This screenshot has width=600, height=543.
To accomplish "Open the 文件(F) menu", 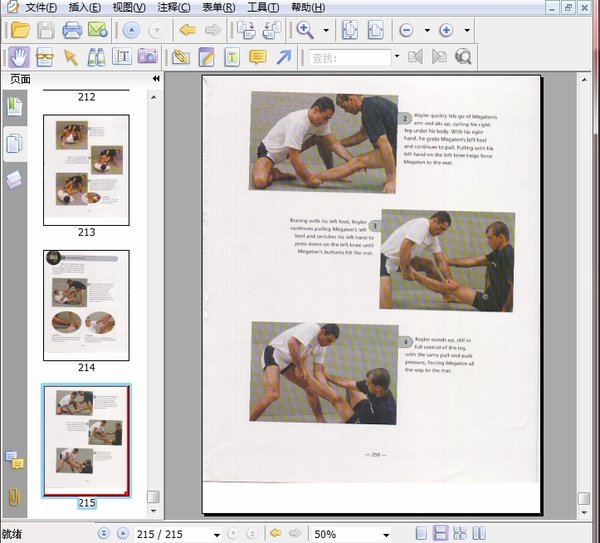I will point(40,8).
